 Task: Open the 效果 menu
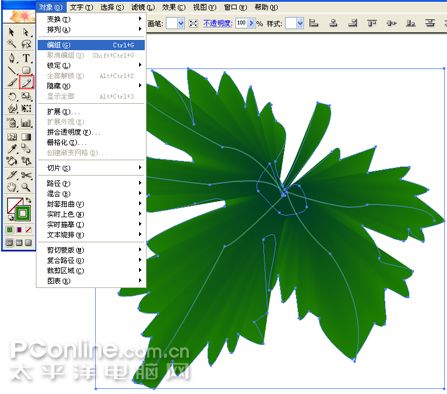(174, 7)
